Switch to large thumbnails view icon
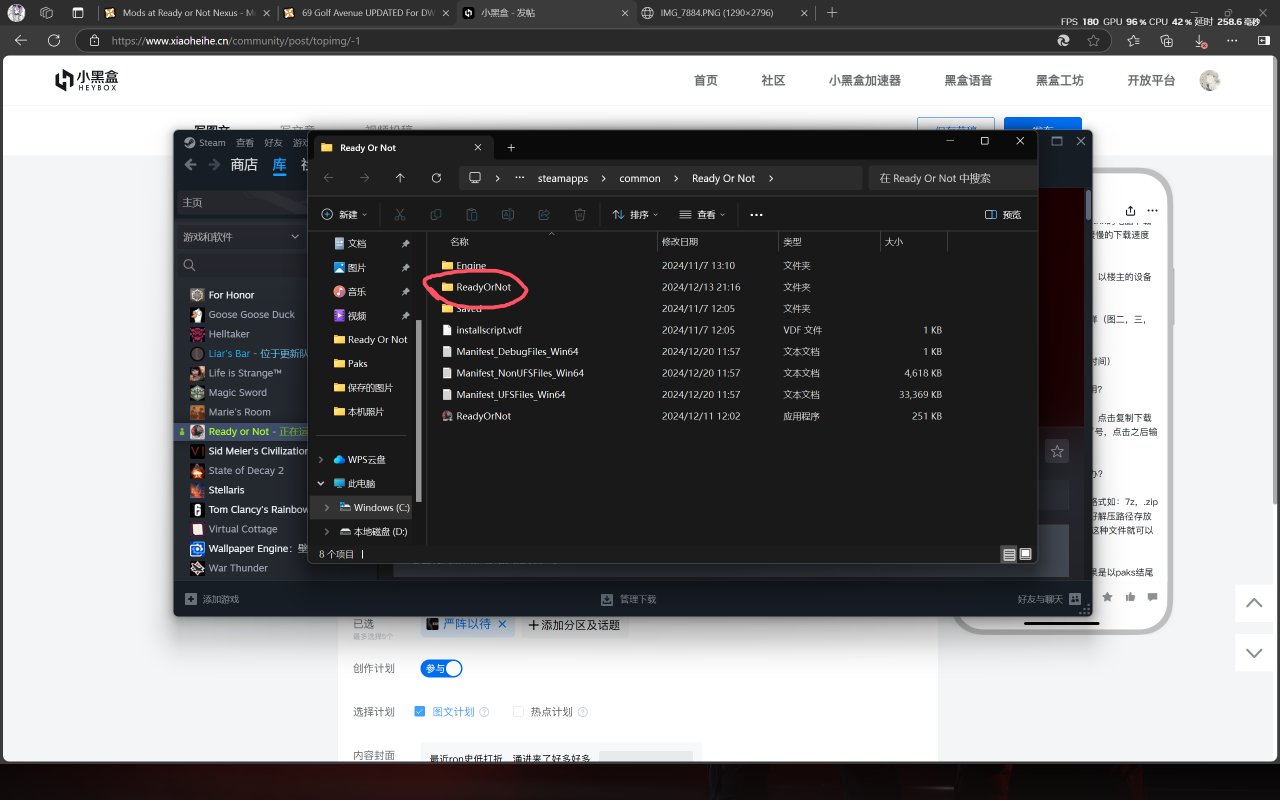The image size is (1280, 800). pyautogui.click(x=1024, y=554)
